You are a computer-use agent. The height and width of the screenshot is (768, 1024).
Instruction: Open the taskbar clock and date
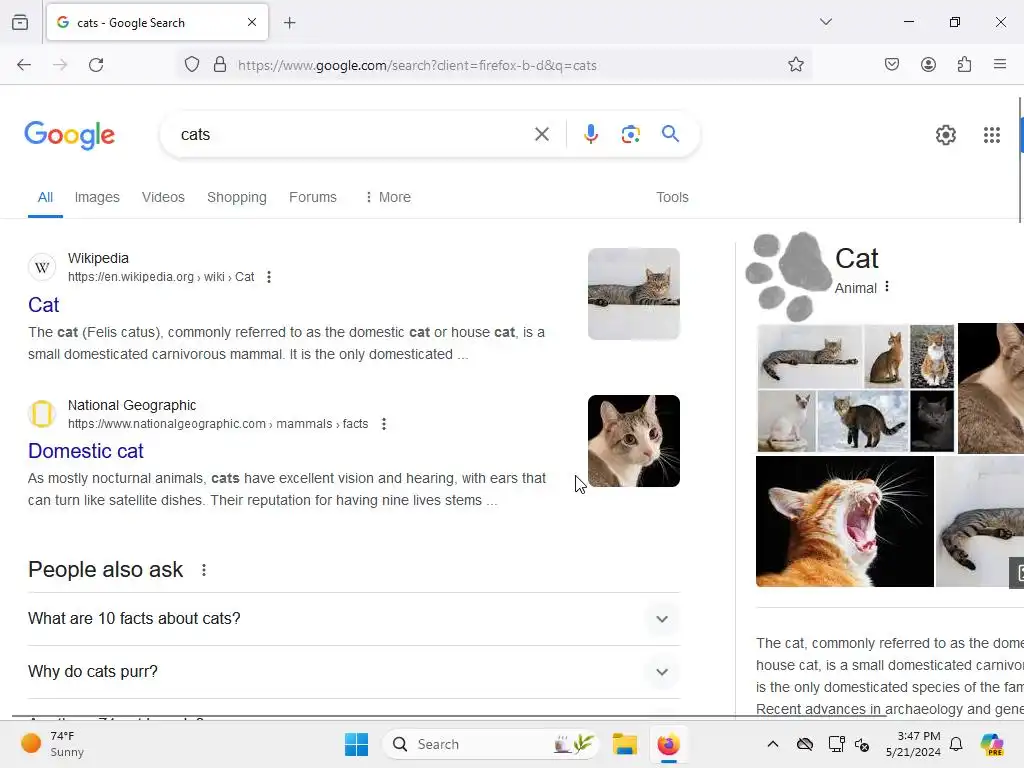[x=913, y=744]
